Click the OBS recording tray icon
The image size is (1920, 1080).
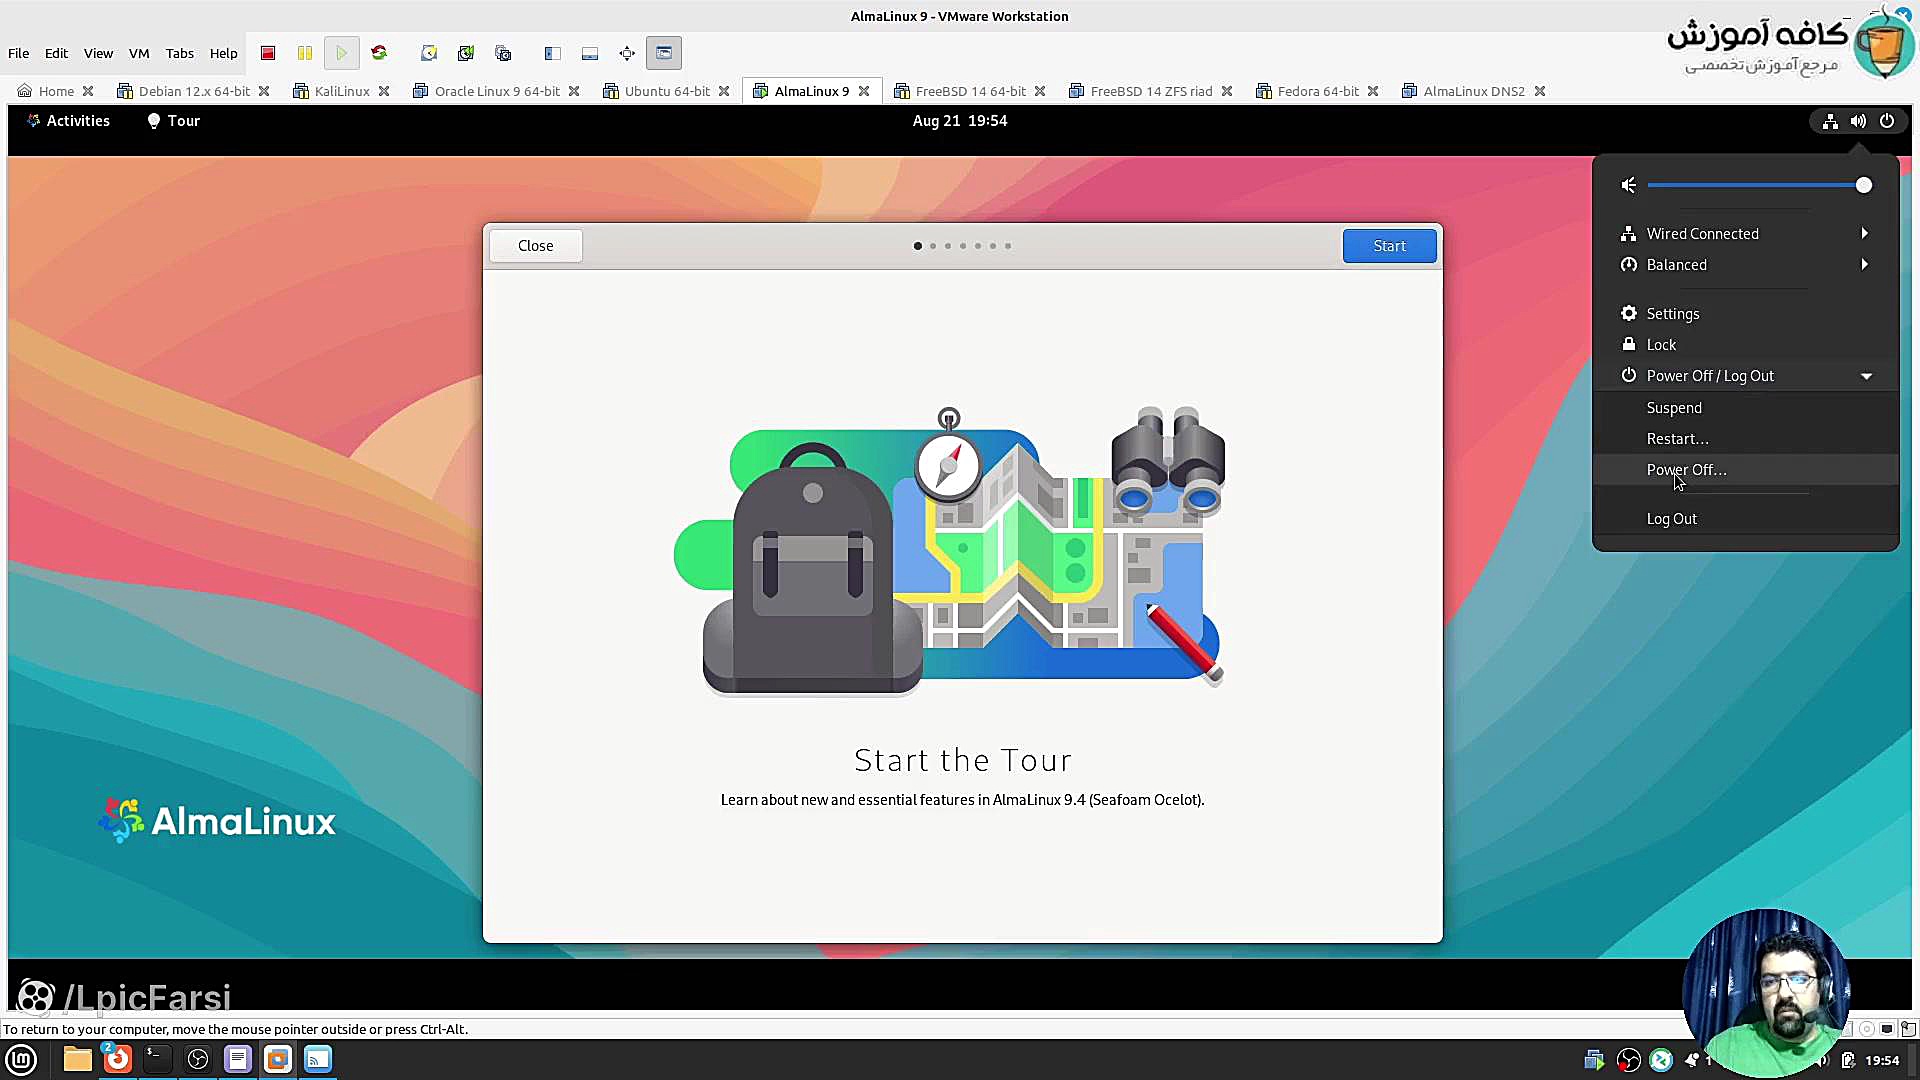click(1629, 1060)
